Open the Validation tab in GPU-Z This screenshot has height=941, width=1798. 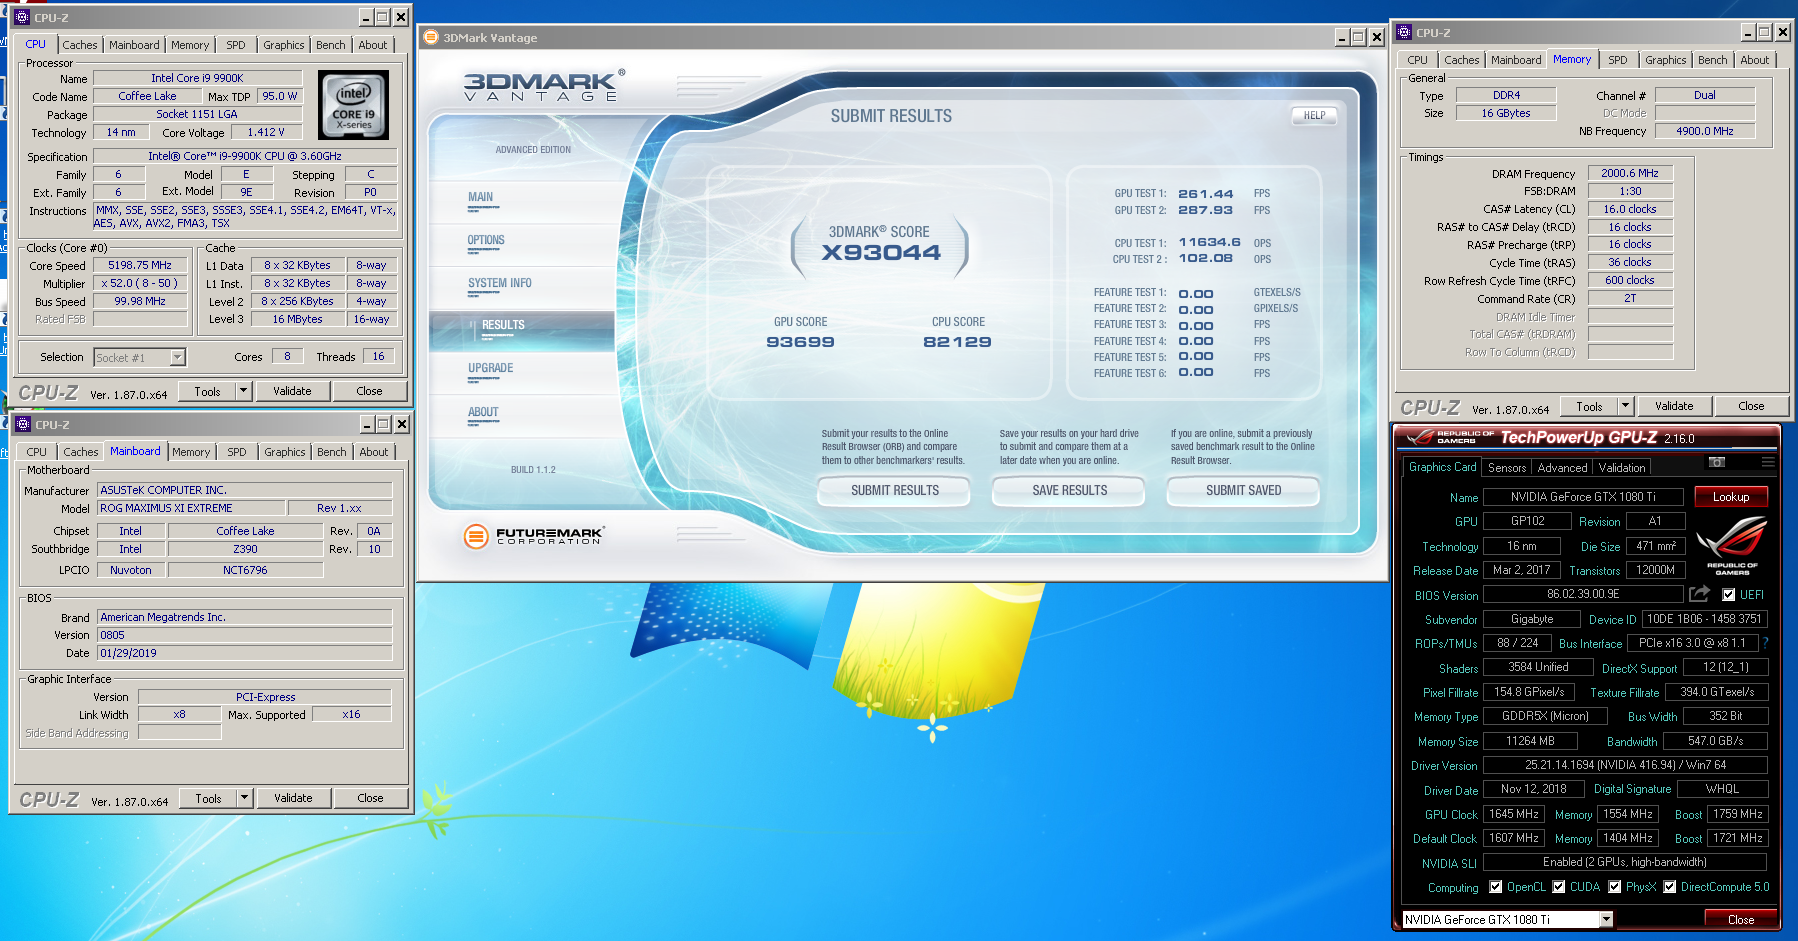point(1622,468)
